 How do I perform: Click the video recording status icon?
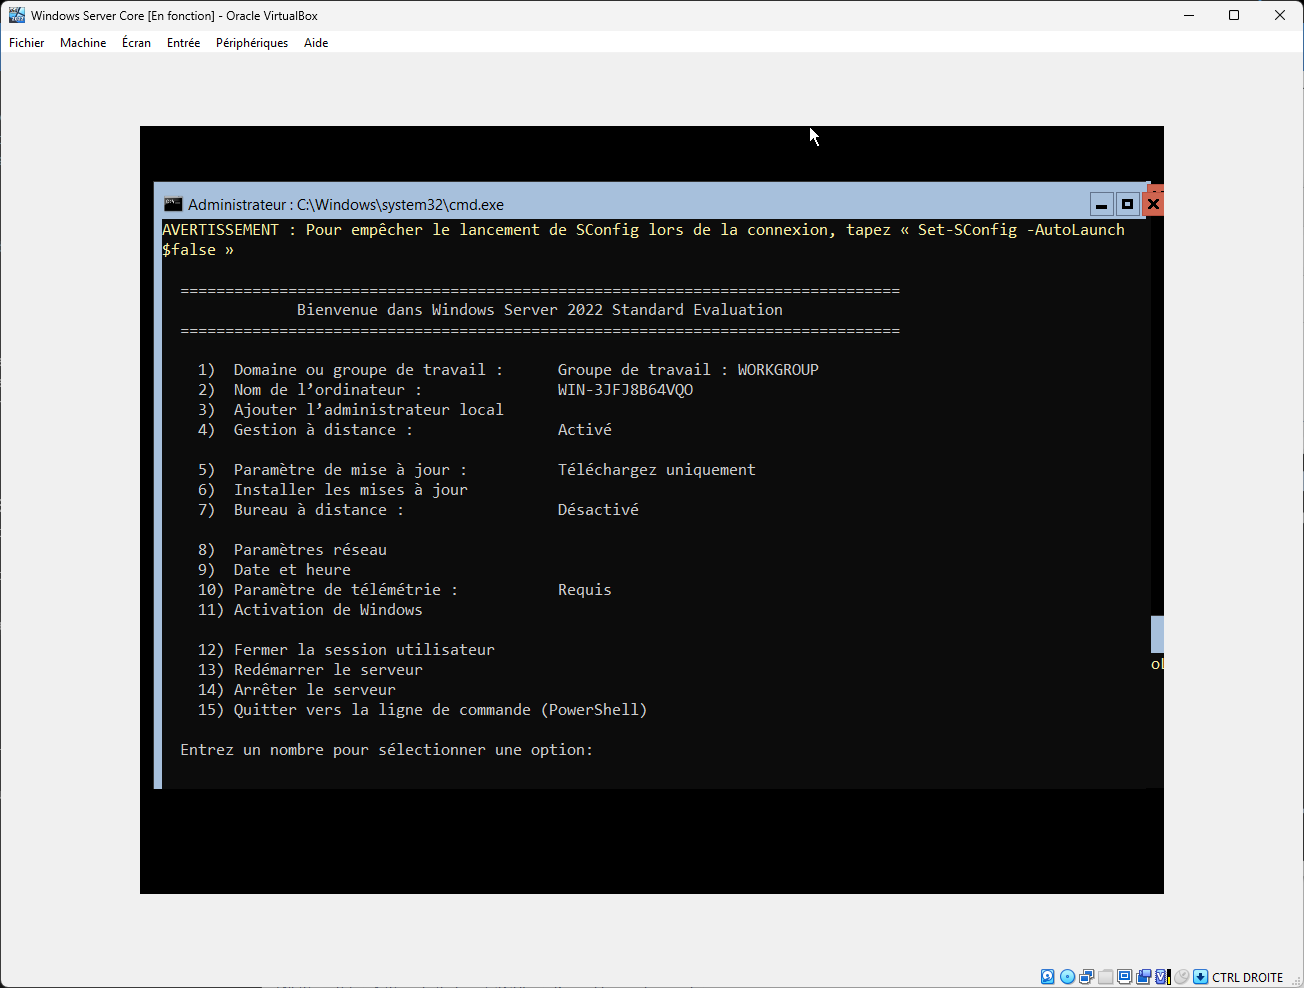(x=1143, y=977)
